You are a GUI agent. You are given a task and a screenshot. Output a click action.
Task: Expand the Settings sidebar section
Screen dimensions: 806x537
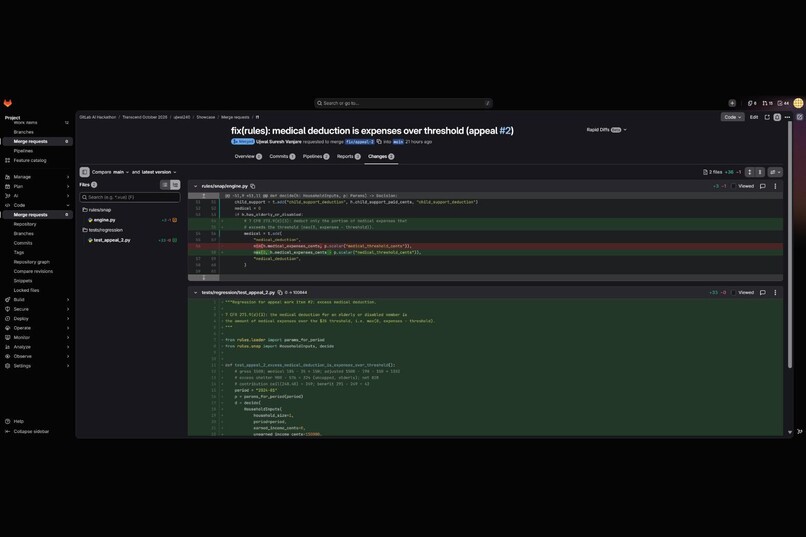point(37,366)
